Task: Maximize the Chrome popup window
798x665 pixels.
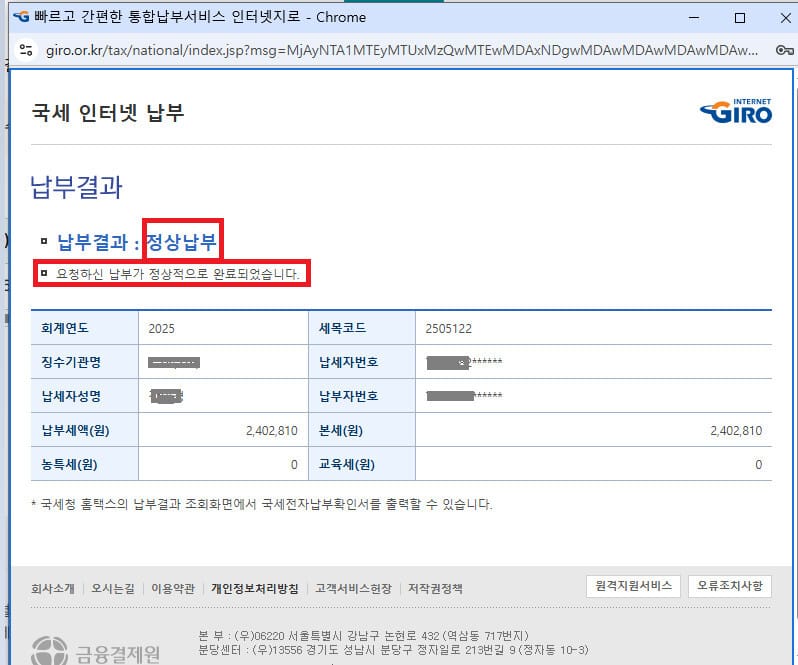Action: (740, 18)
